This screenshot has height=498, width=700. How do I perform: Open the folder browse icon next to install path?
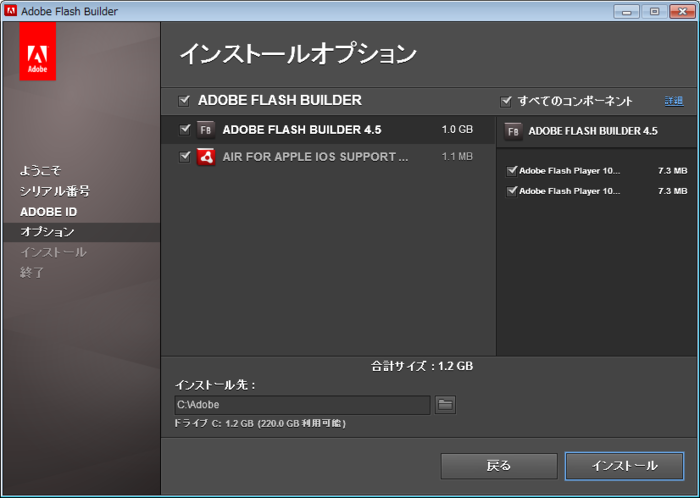tap(445, 405)
